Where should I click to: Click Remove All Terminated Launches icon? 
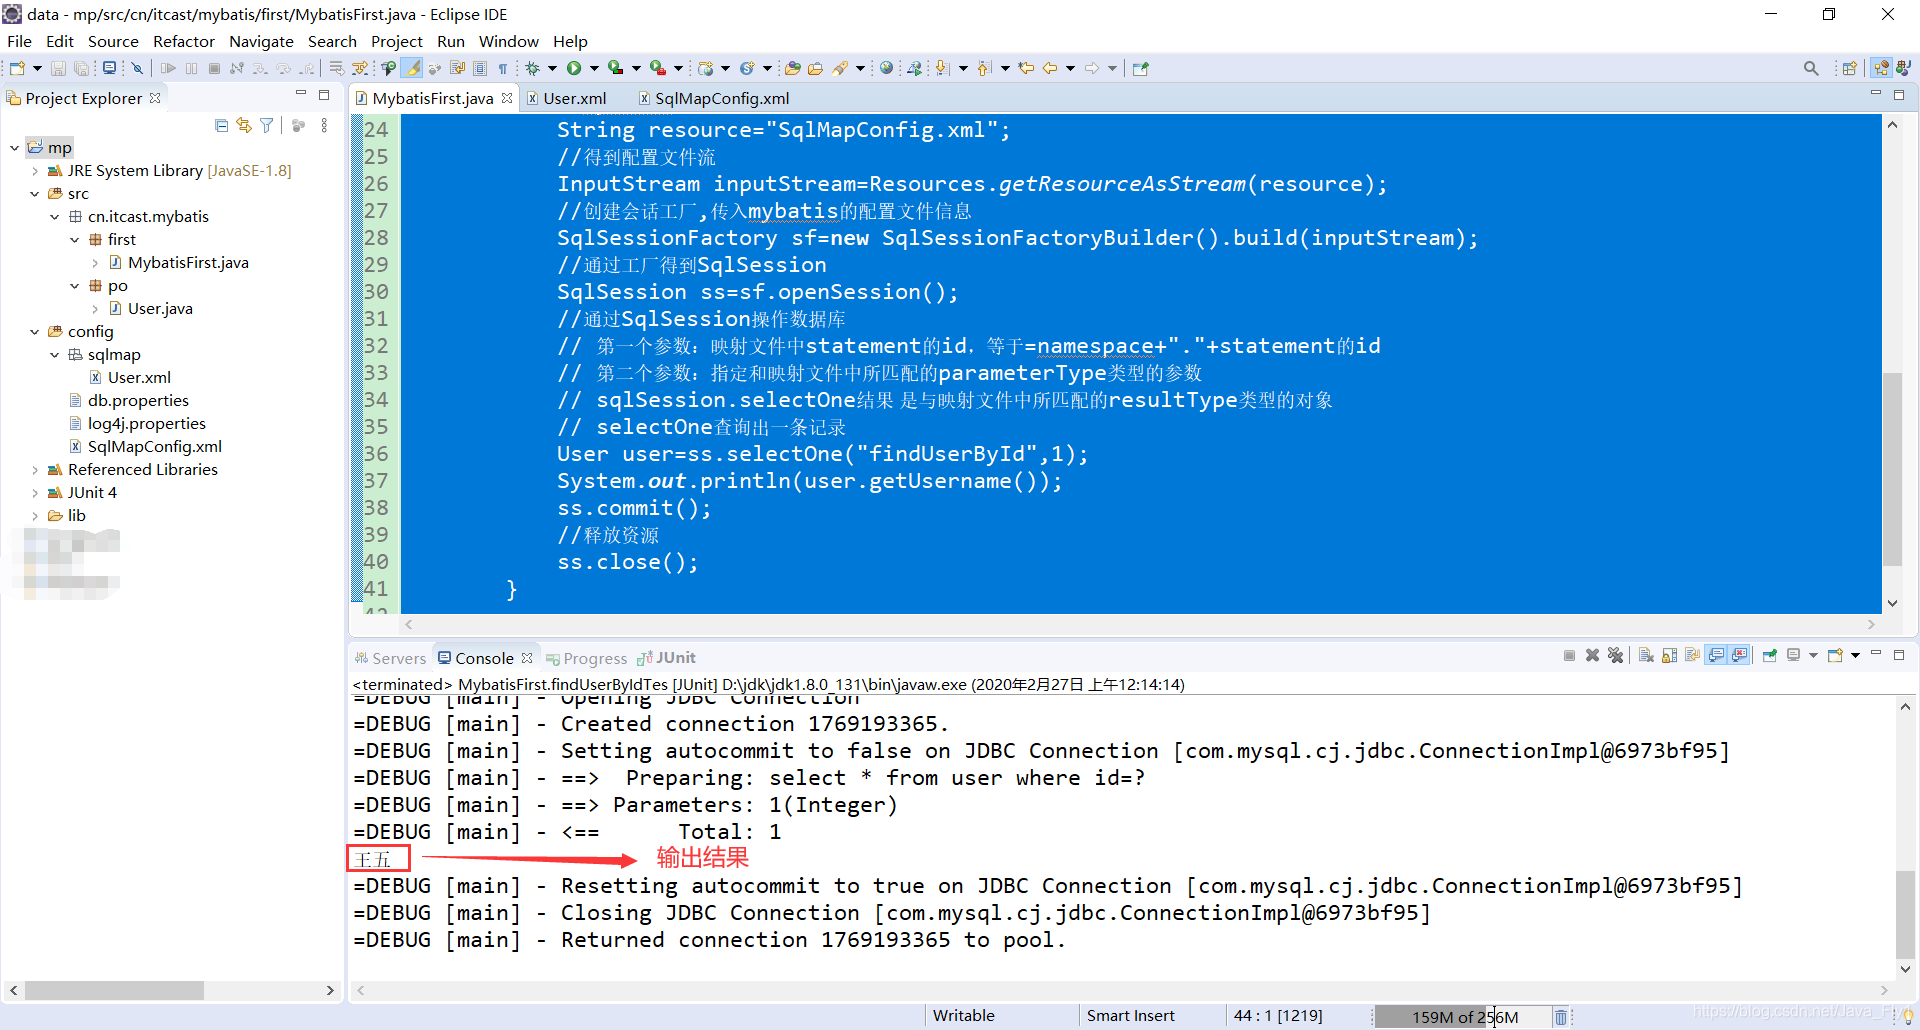1615,656
